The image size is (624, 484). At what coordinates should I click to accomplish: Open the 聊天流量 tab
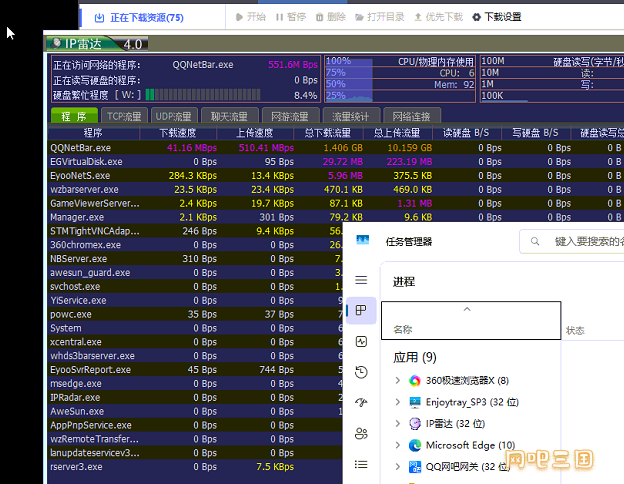click(230, 116)
